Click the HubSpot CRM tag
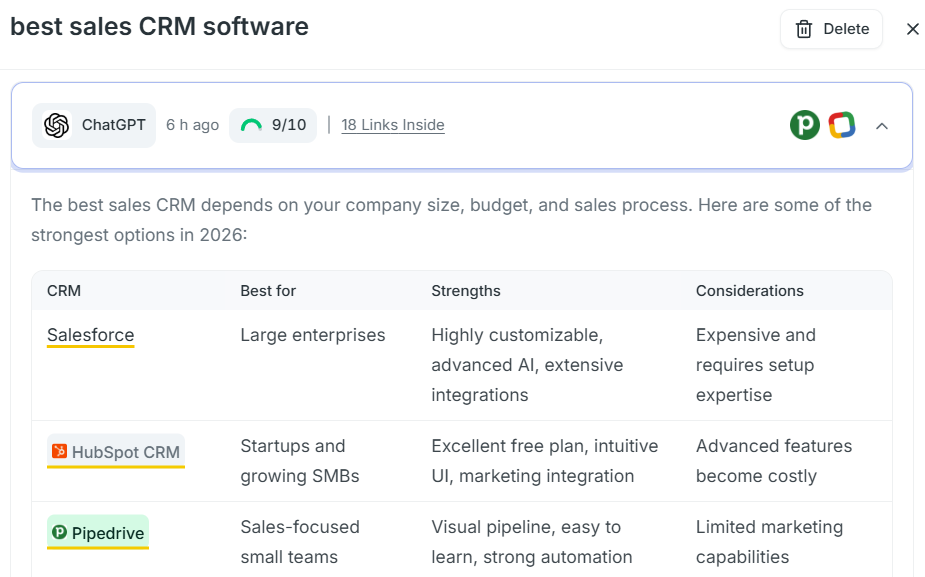This screenshot has width=925, height=577. pyautogui.click(x=116, y=452)
